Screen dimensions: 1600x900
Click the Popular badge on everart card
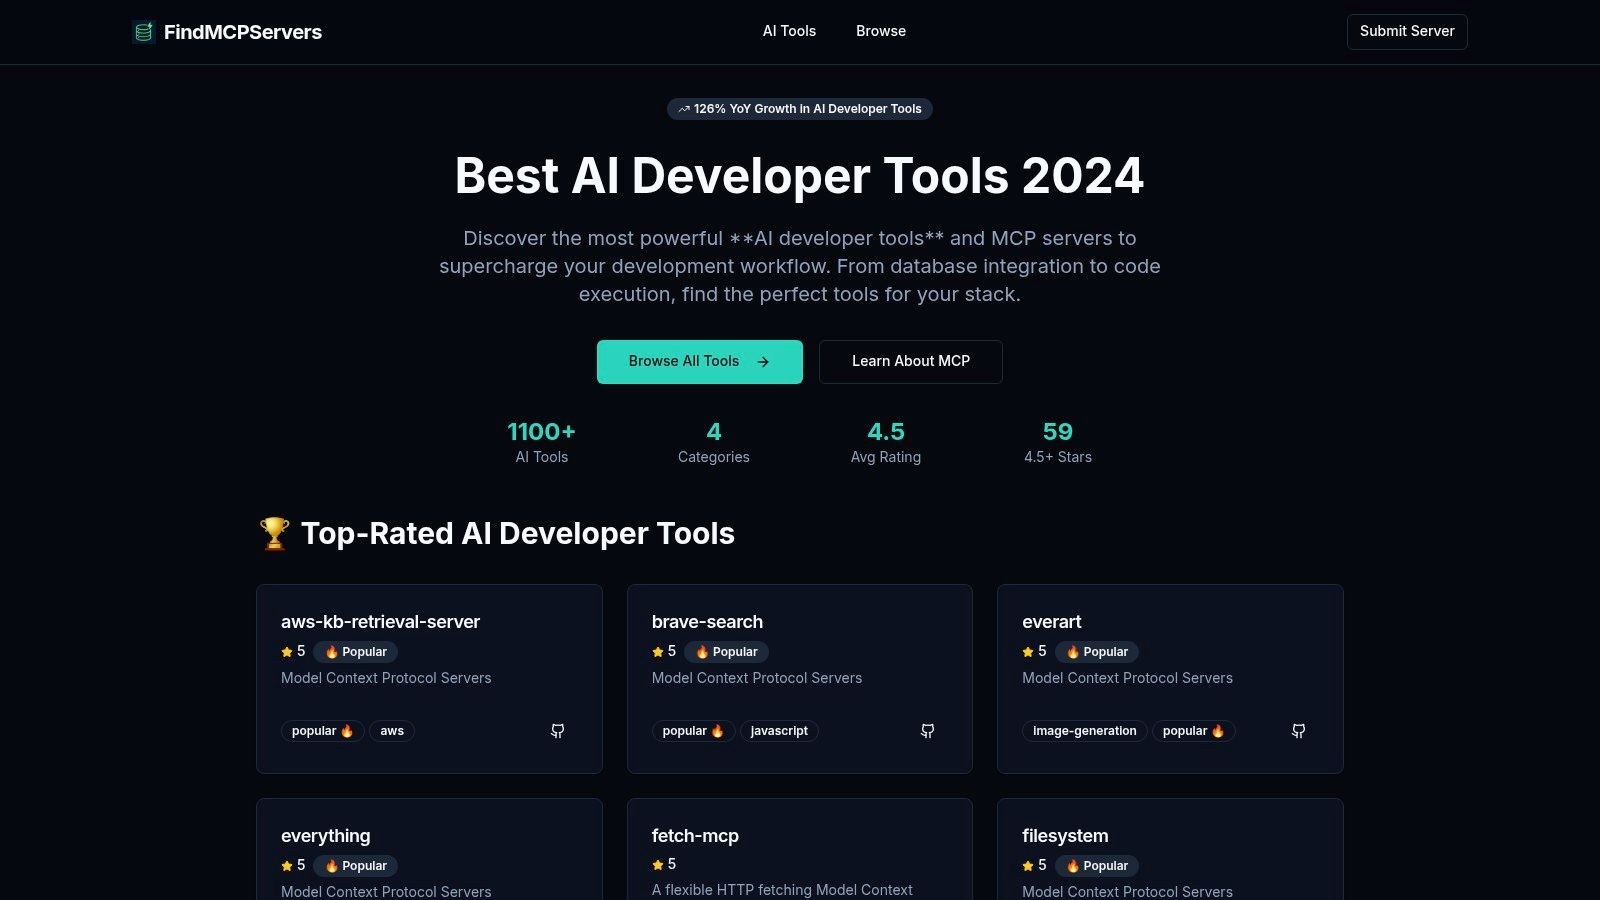click(x=1097, y=652)
